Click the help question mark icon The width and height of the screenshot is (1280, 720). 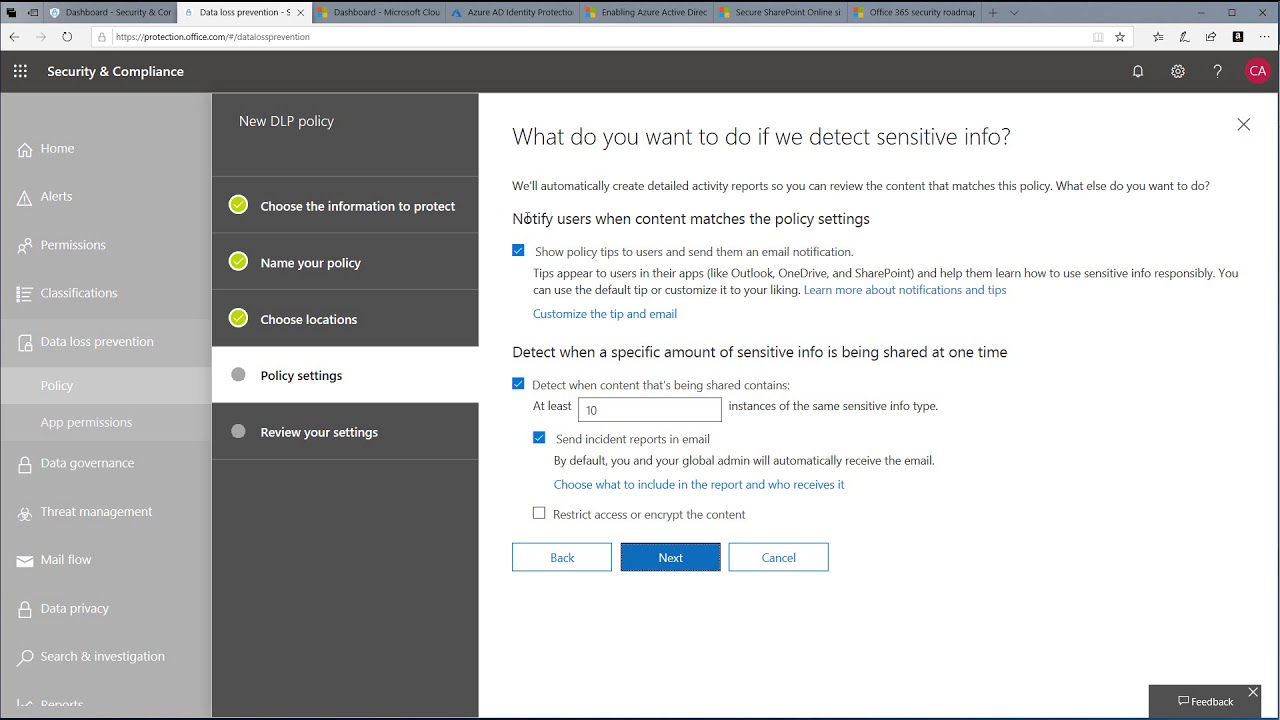coord(1217,71)
